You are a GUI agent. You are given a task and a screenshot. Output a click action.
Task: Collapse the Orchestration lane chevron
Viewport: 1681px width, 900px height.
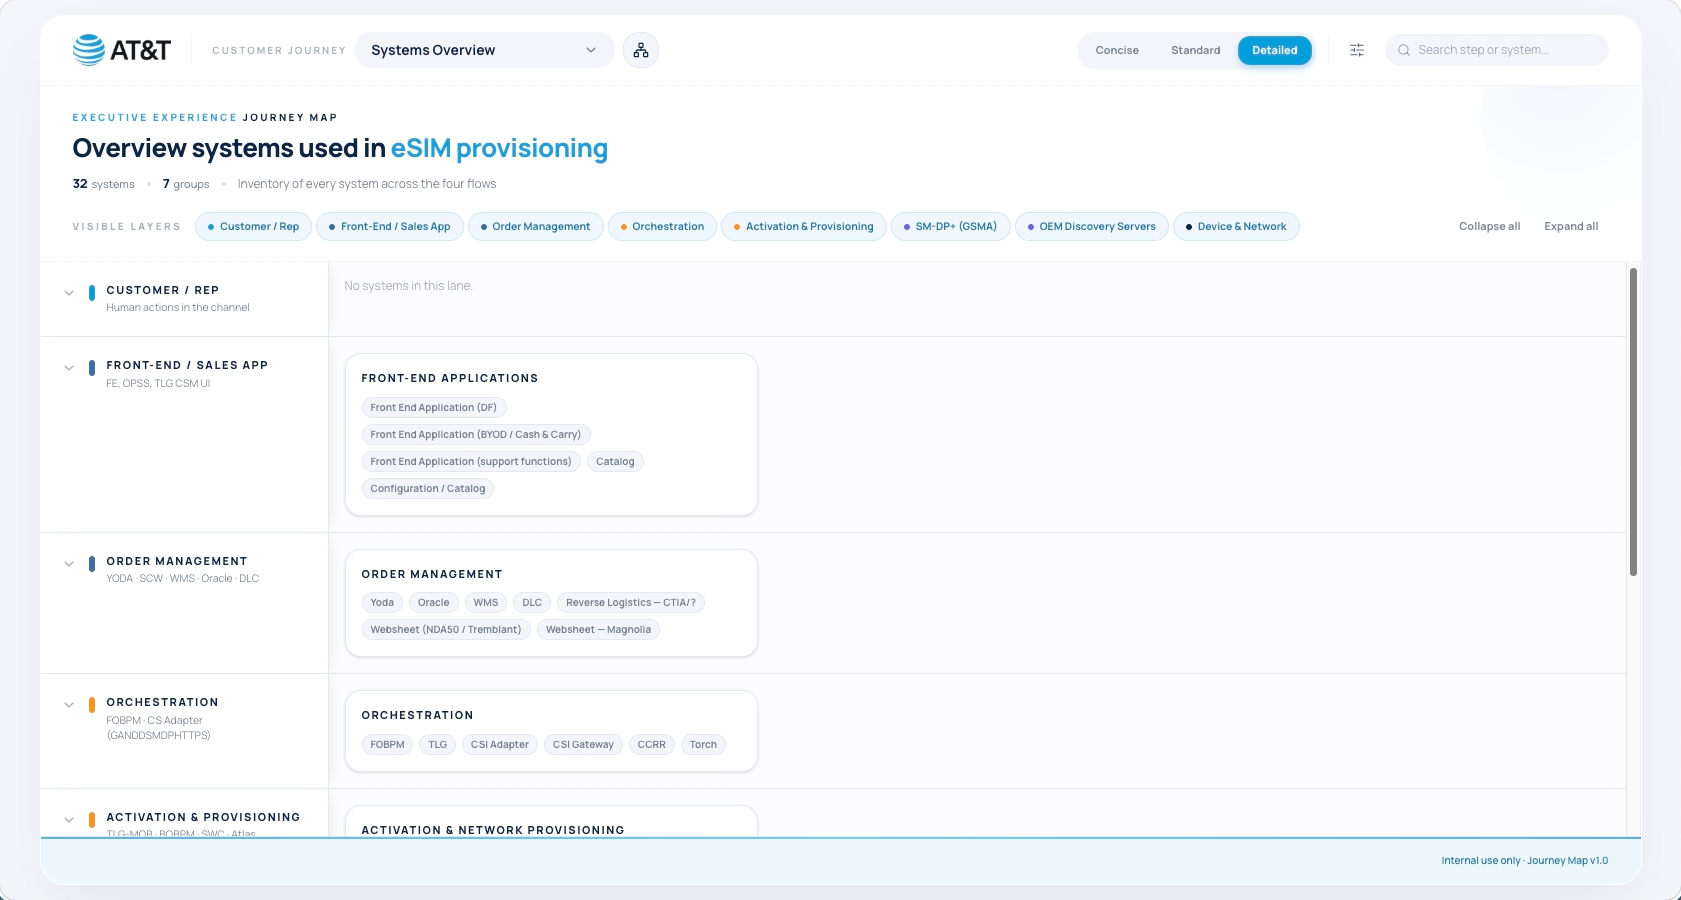coord(69,705)
